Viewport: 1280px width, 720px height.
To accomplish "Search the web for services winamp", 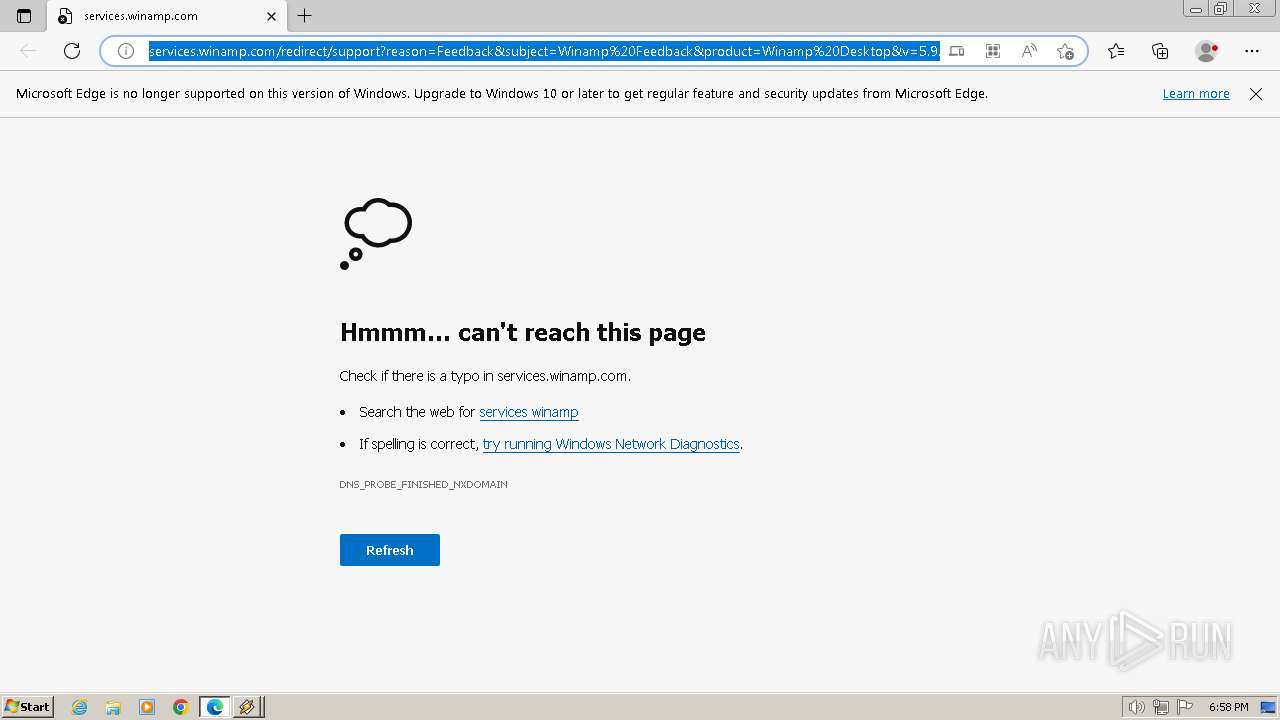I will pos(529,412).
